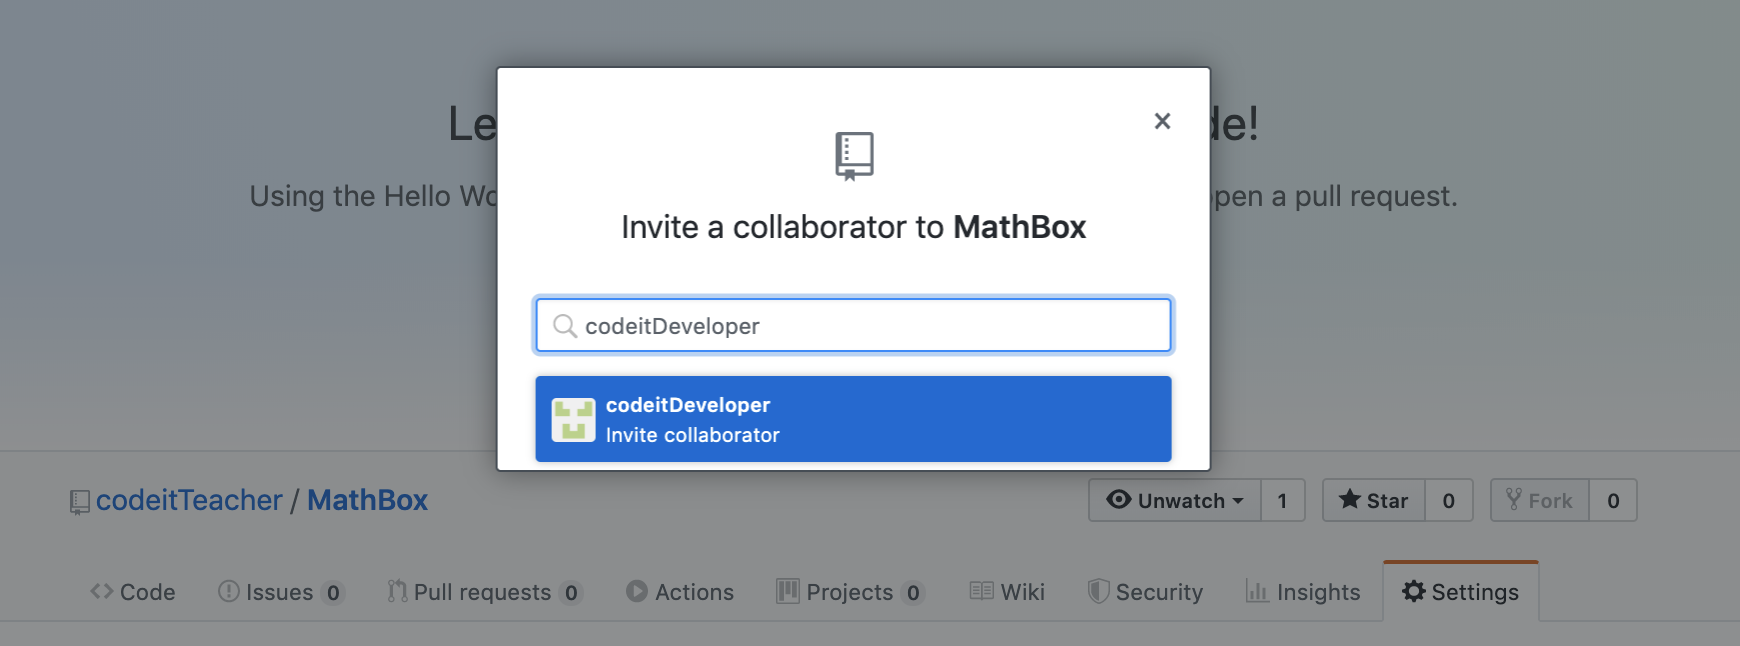The width and height of the screenshot is (1740, 646).
Task: Open the codeitTeacher profile link
Action: tap(189, 500)
